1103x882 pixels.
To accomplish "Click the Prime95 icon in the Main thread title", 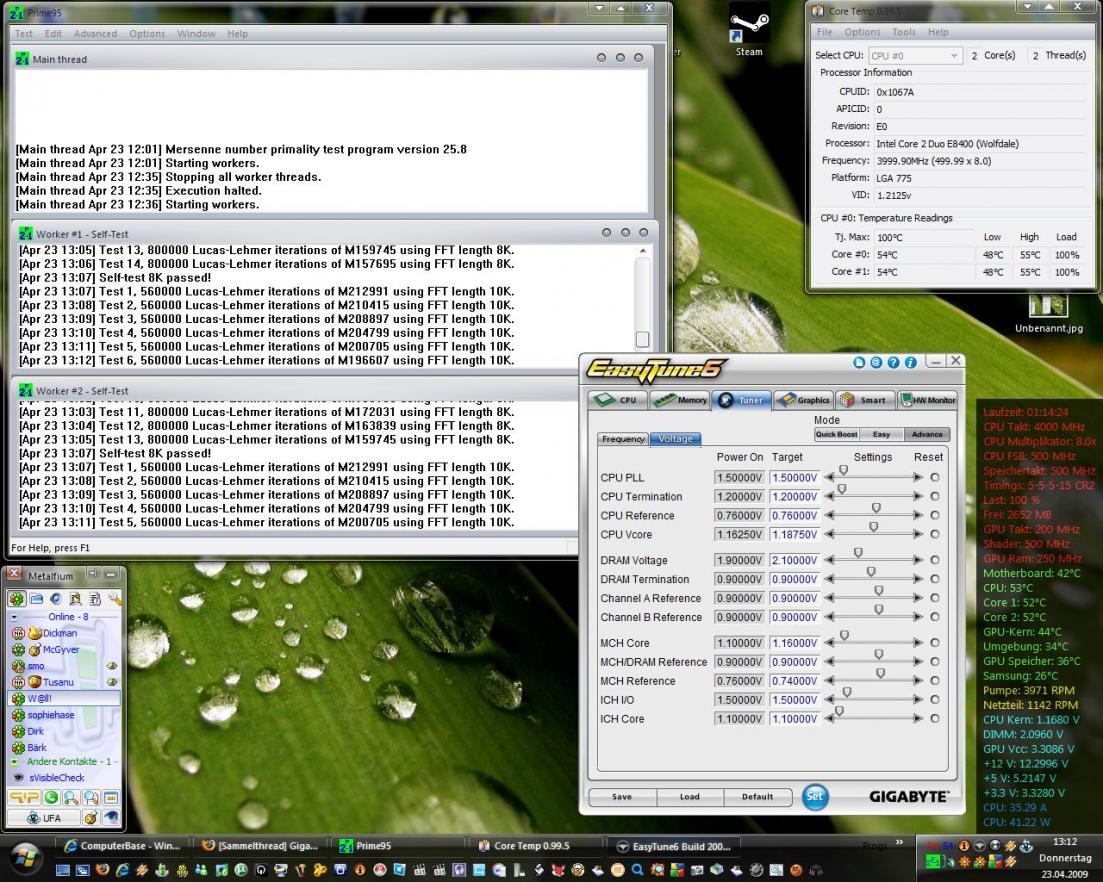I will coord(23,59).
